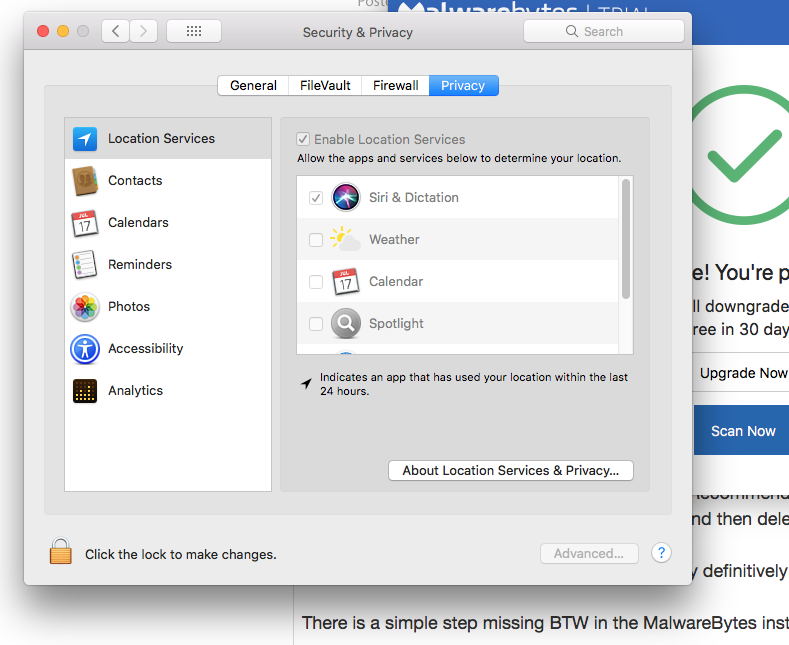Click the 'Weather' row text
789x645 pixels.
click(x=394, y=239)
